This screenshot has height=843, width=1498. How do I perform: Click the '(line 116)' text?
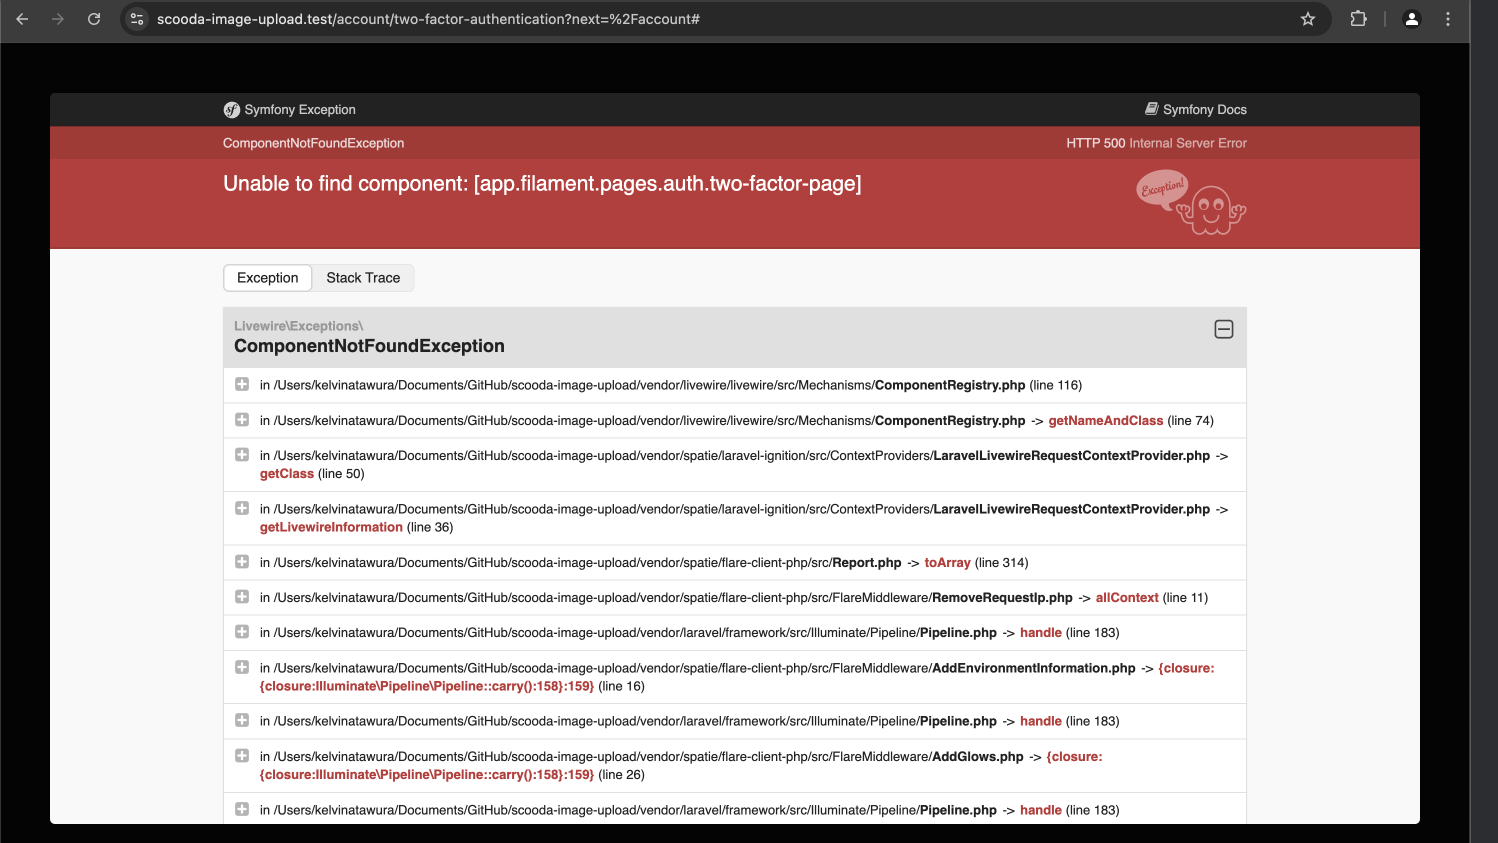[x=1056, y=385]
